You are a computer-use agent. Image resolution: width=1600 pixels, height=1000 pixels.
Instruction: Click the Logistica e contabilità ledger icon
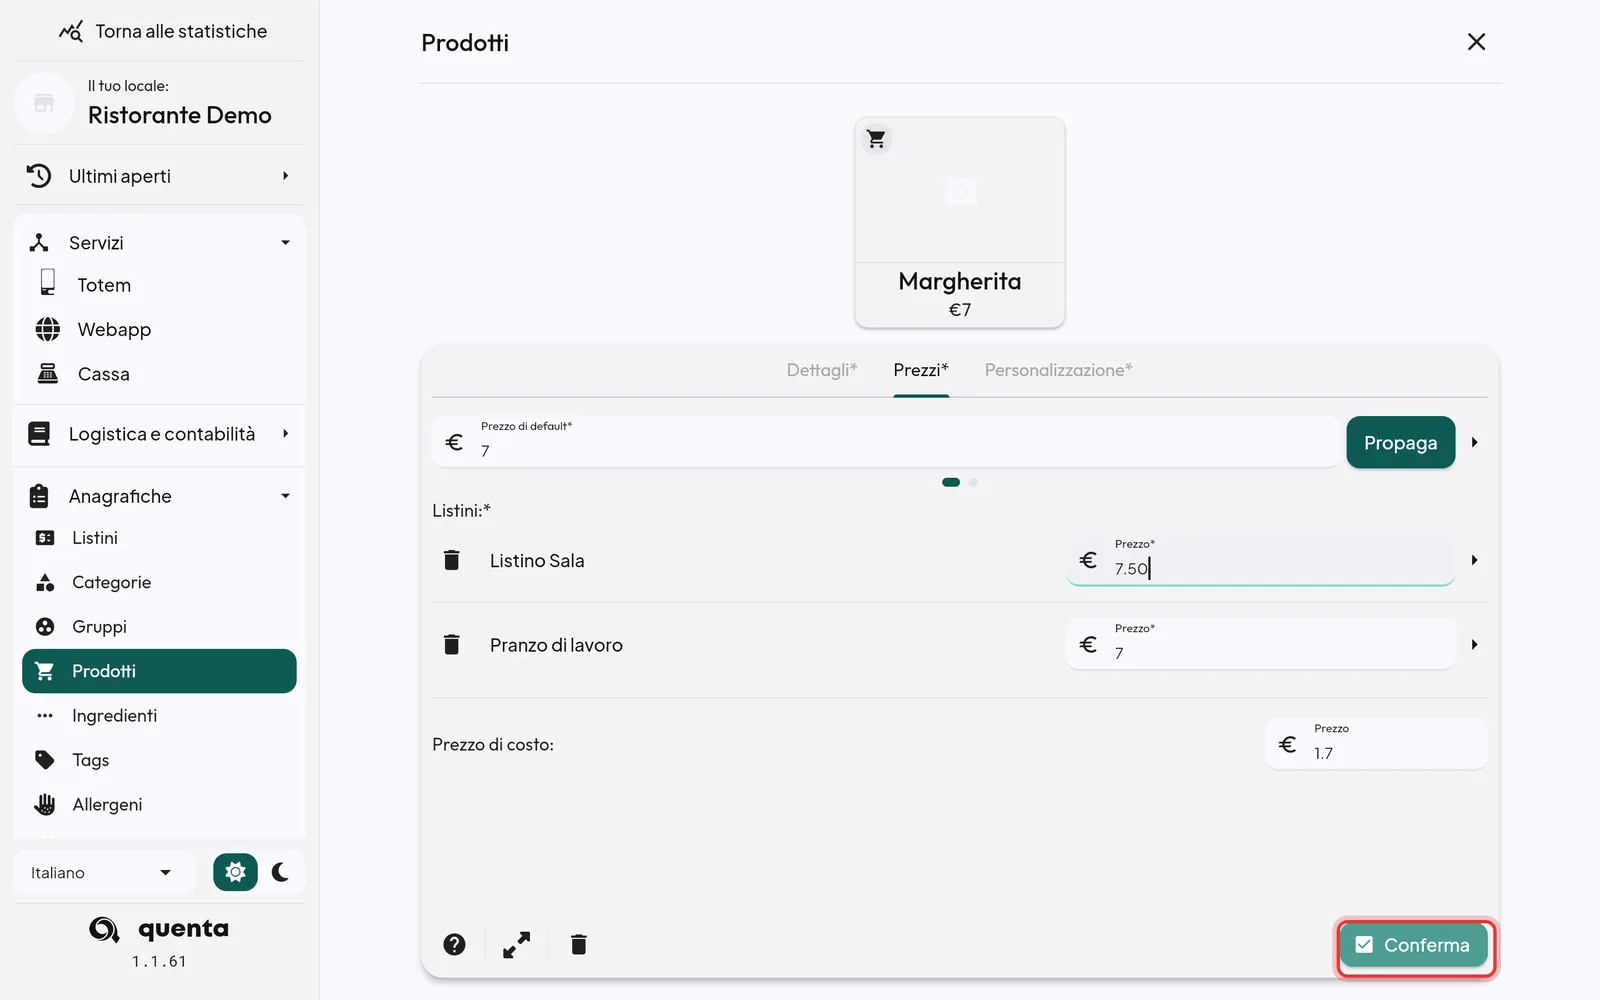(x=39, y=434)
